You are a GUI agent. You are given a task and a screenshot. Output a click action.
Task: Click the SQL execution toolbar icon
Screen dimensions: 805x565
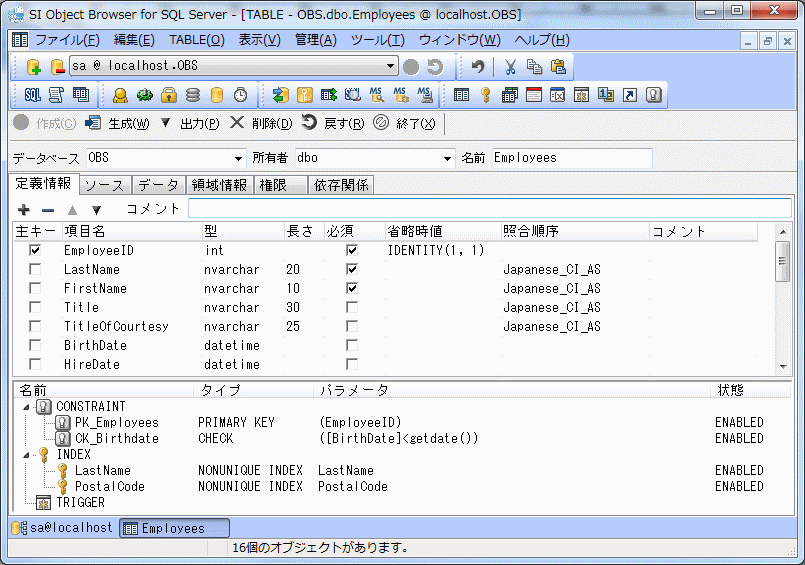click(x=32, y=95)
